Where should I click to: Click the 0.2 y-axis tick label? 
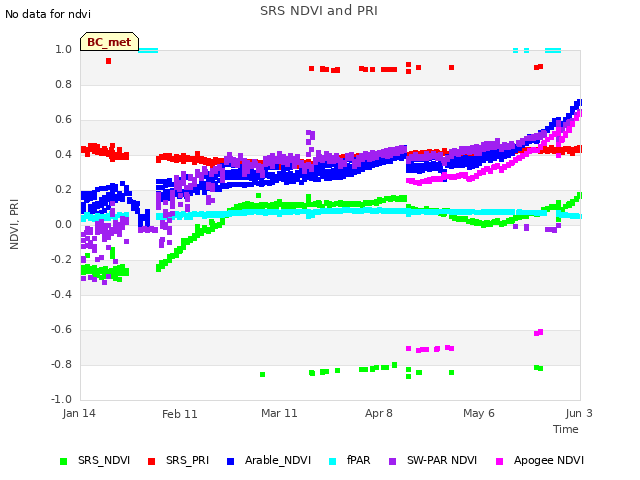tap(64, 189)
